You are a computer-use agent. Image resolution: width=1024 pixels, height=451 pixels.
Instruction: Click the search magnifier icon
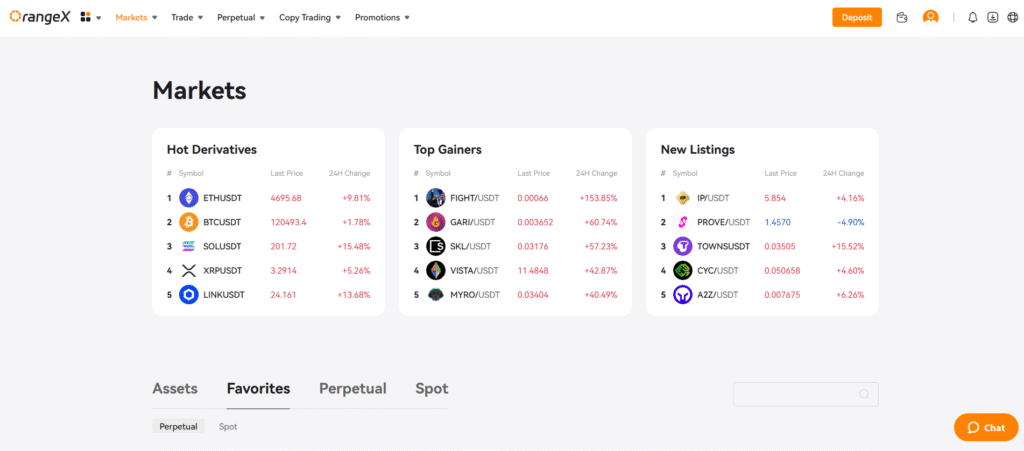(x=864, y=394)
